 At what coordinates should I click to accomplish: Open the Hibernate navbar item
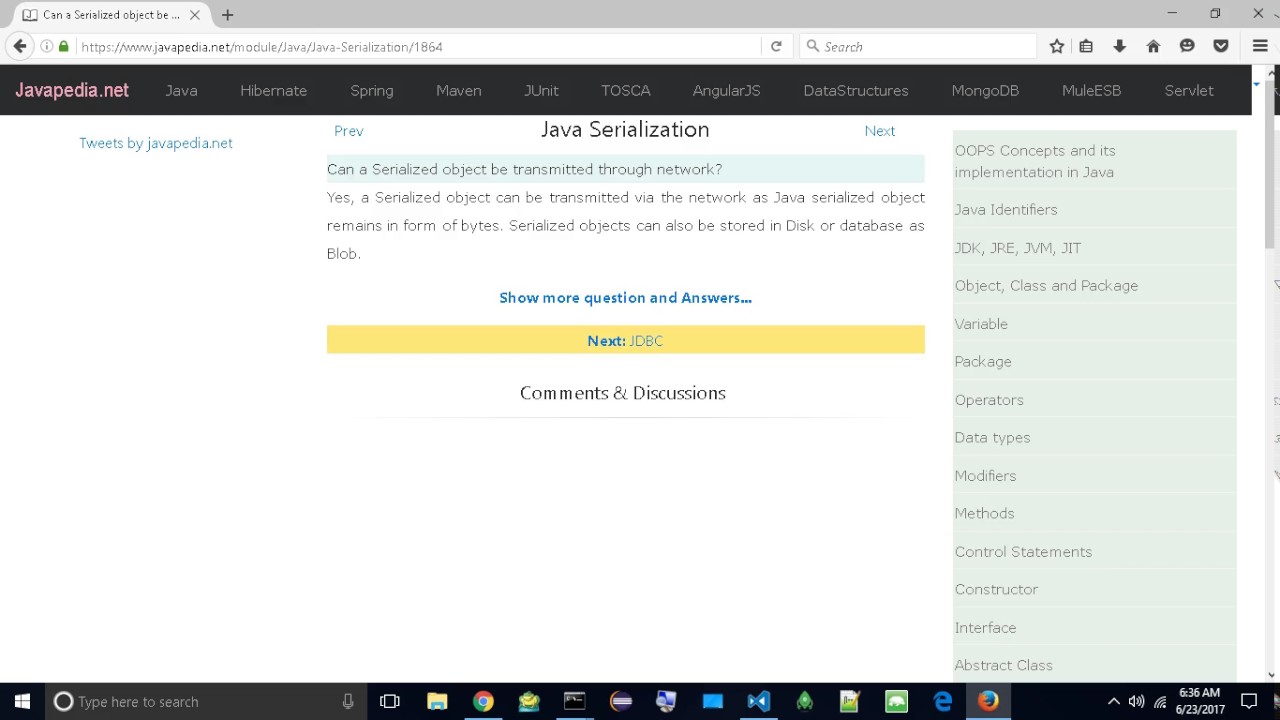273,90
